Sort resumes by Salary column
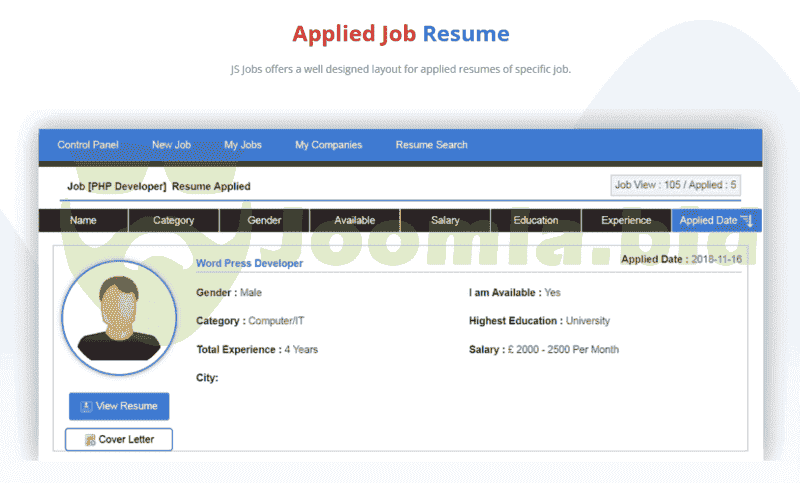 [x=445, y=221]
